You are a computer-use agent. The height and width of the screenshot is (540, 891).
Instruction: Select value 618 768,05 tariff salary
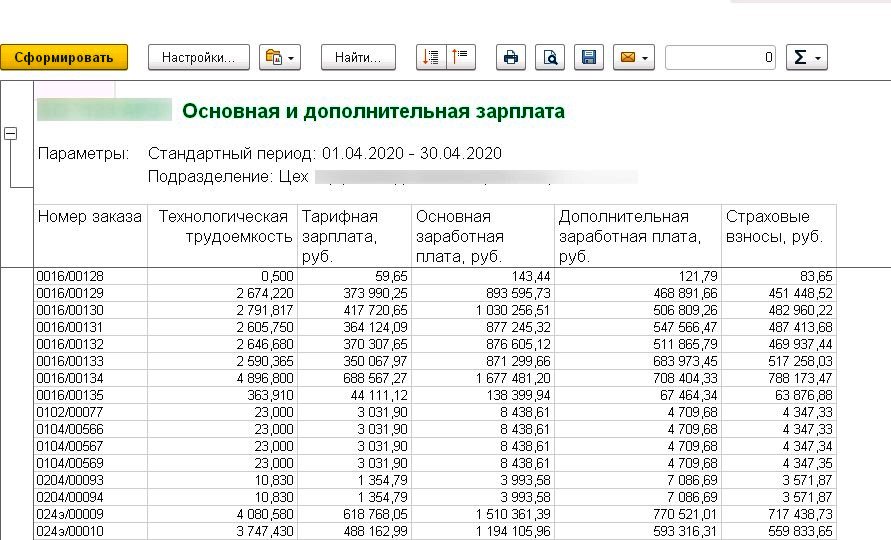tap(355, 515)
